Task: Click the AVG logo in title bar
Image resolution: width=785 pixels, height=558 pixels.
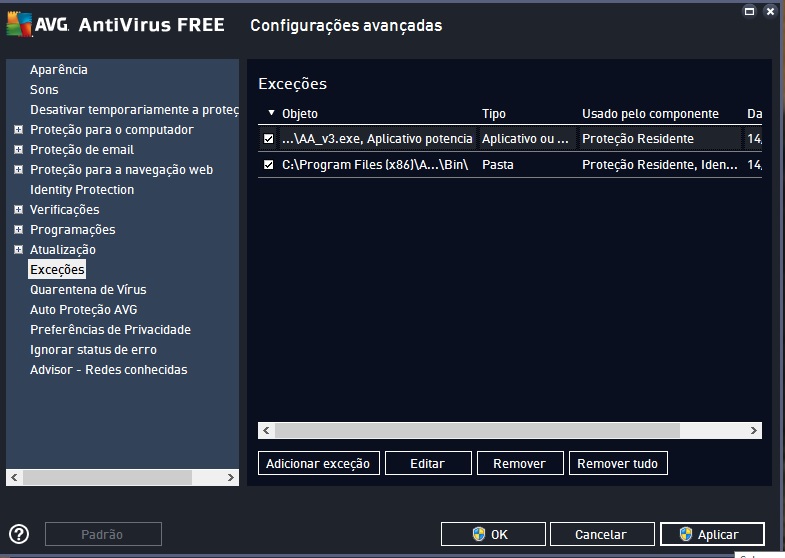Action: 36,25
